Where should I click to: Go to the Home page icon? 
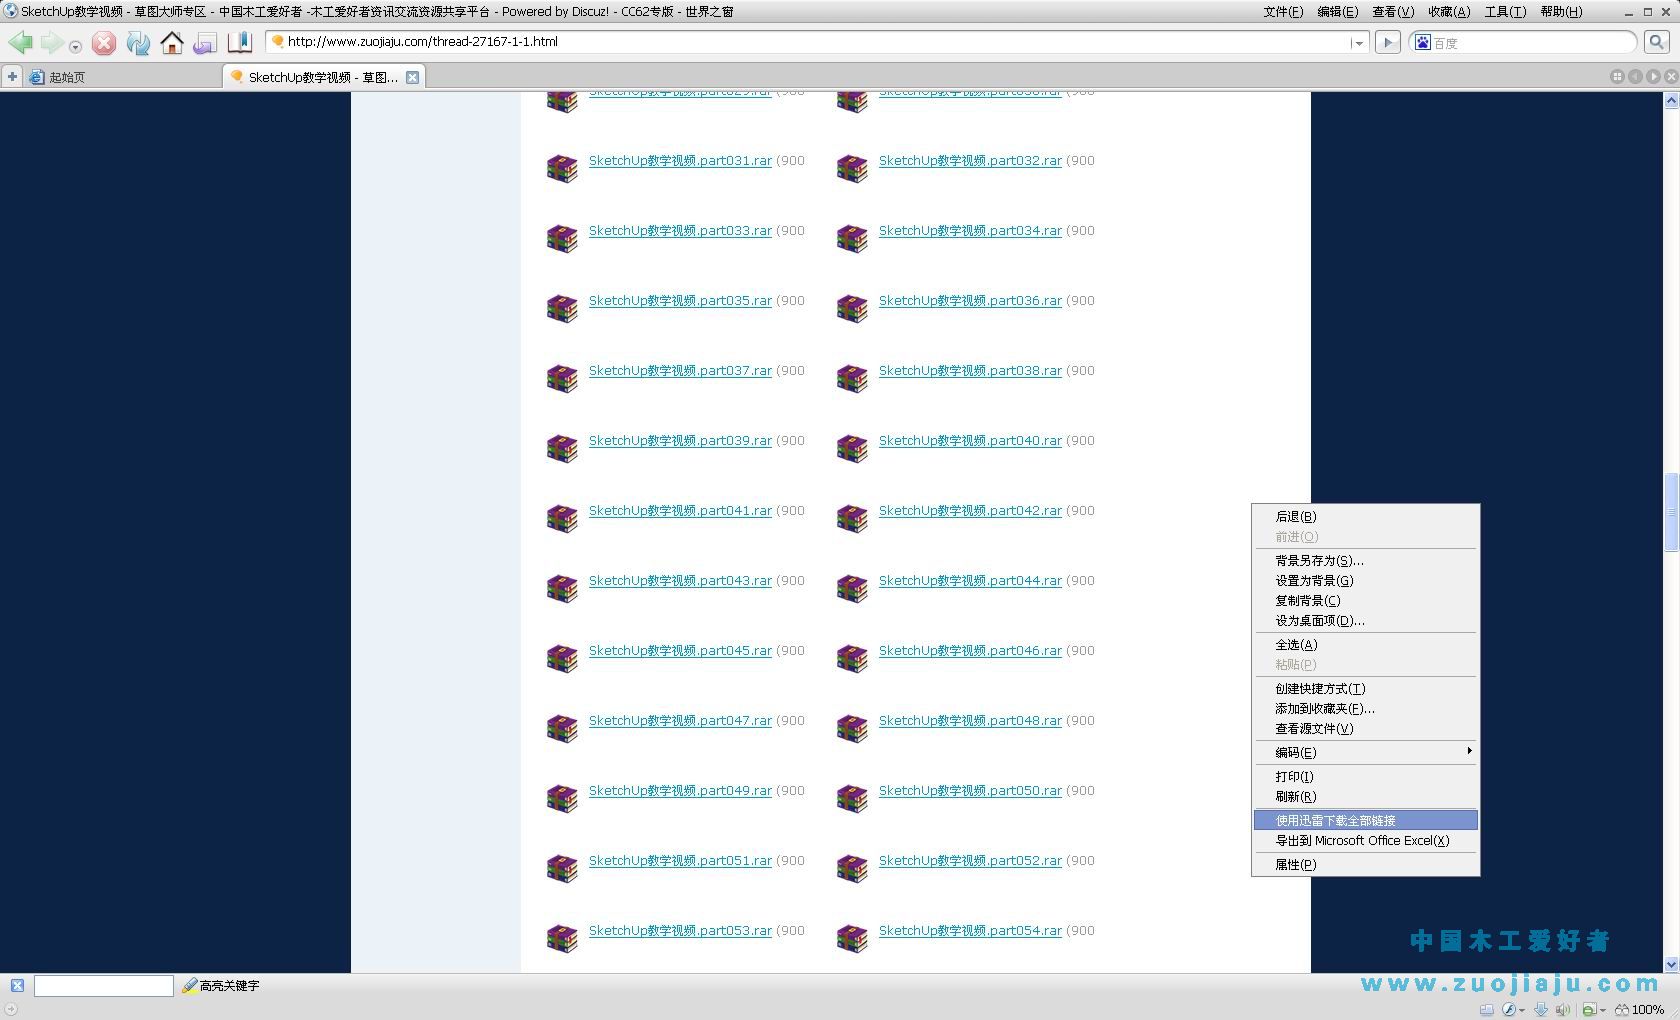172,43
